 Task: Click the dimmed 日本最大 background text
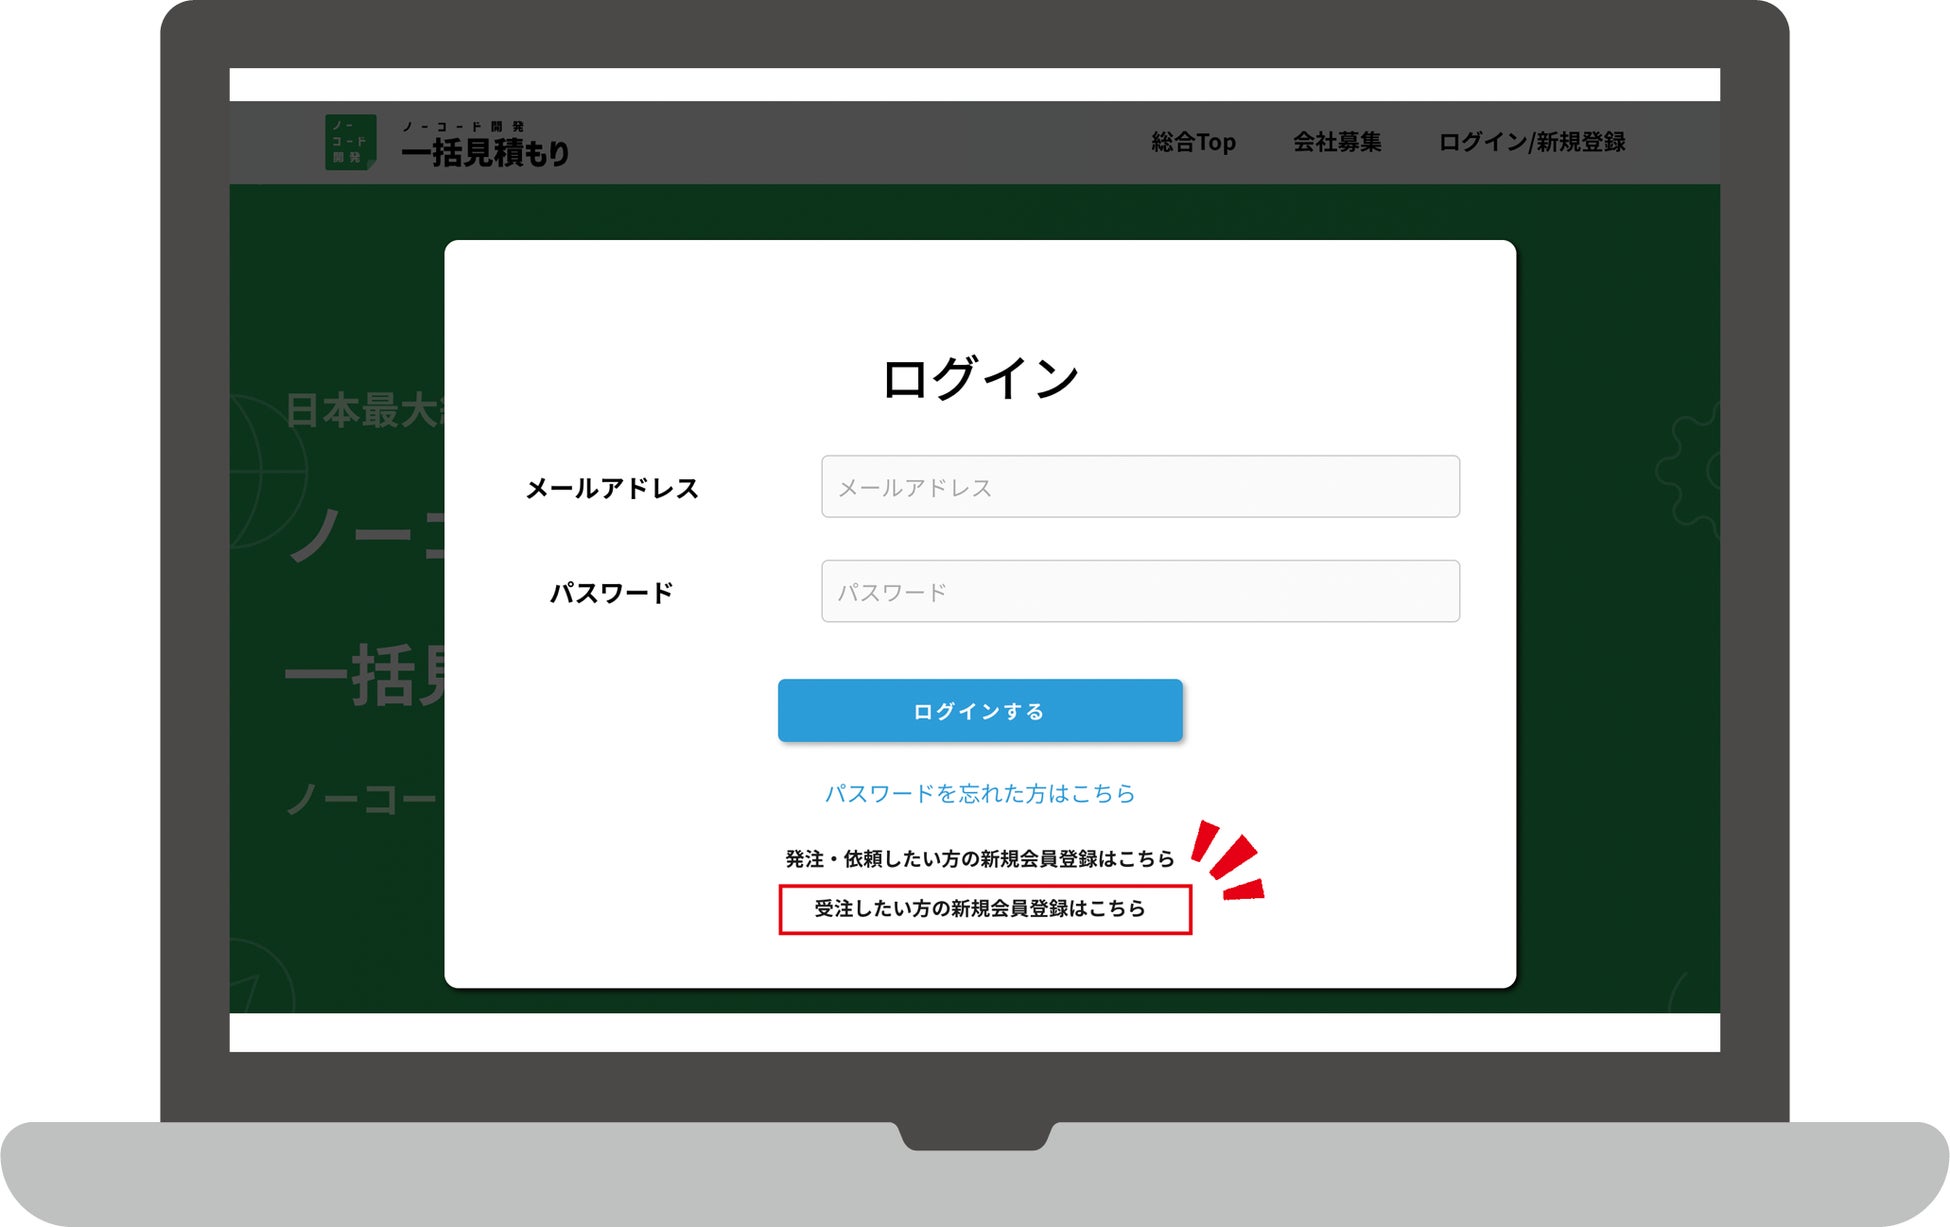(363, 410)
